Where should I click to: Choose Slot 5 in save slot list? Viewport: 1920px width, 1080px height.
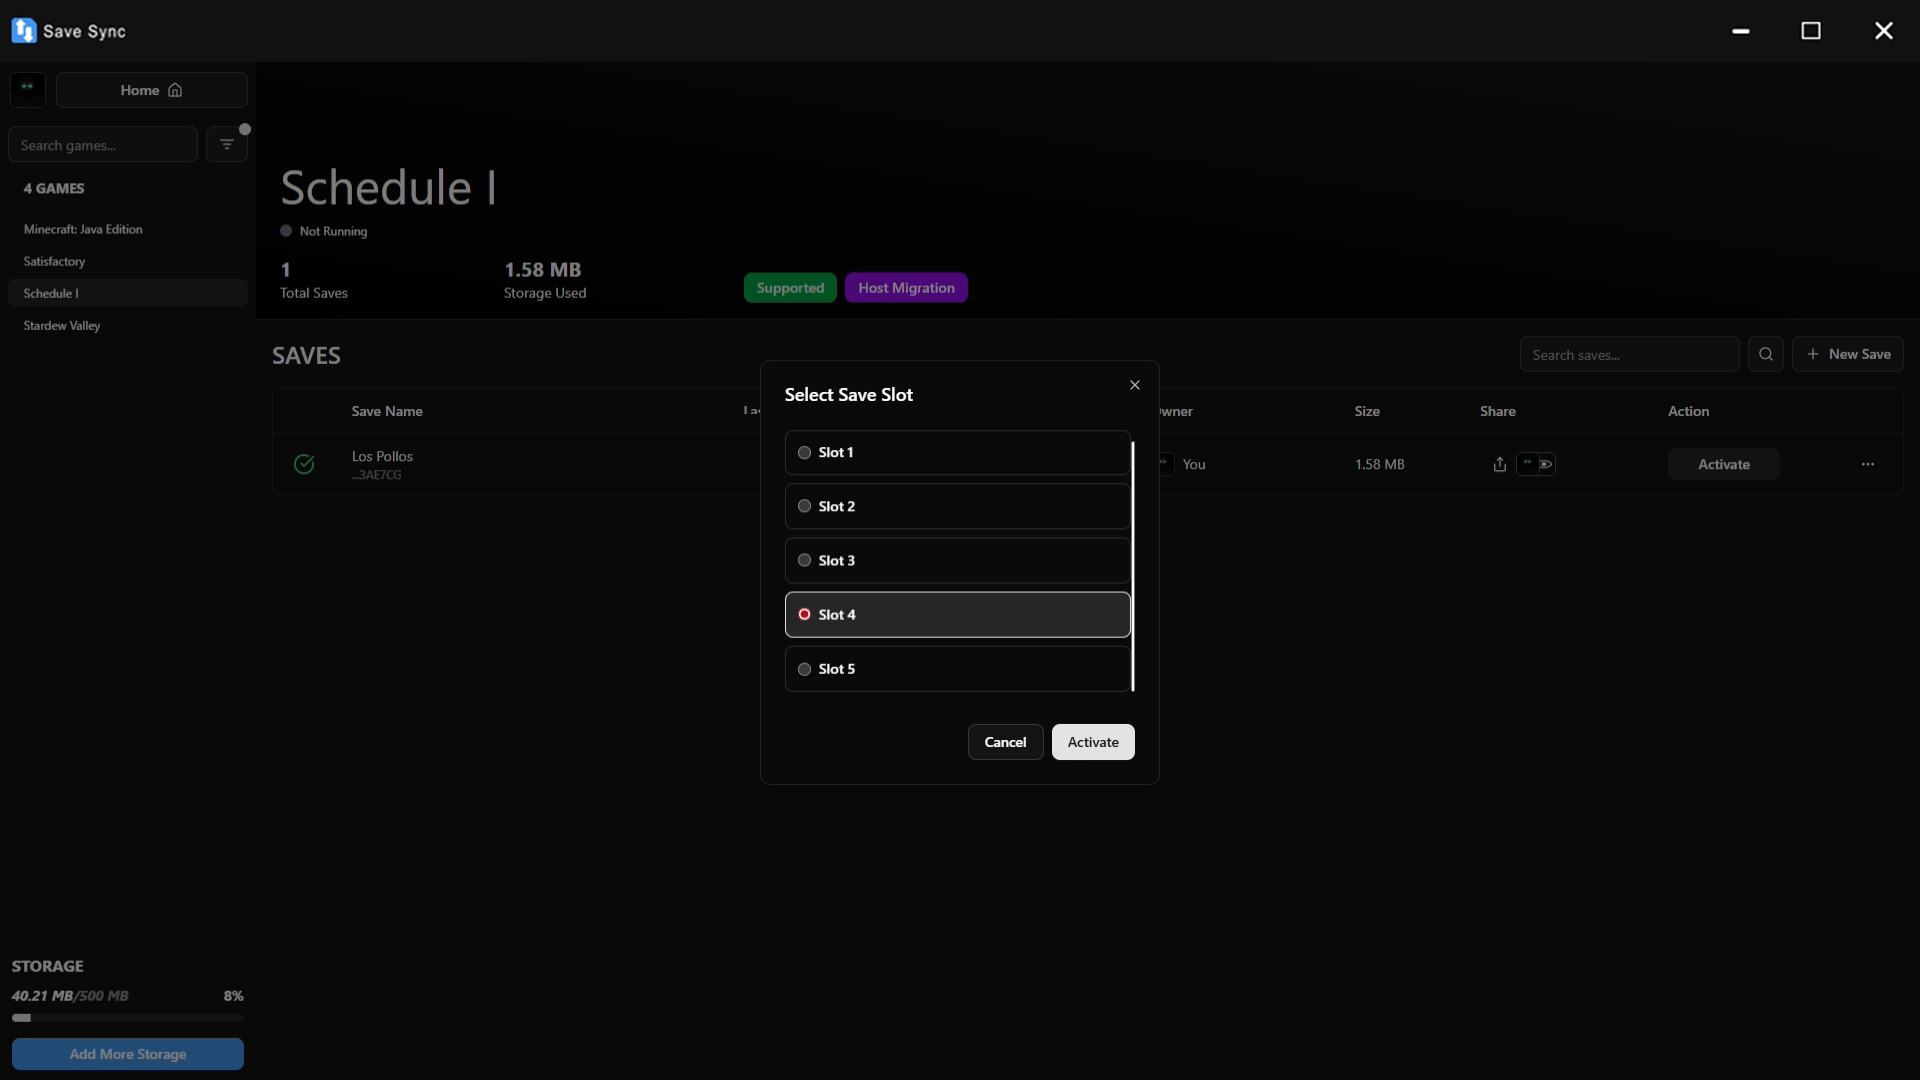tap(804, 669)
